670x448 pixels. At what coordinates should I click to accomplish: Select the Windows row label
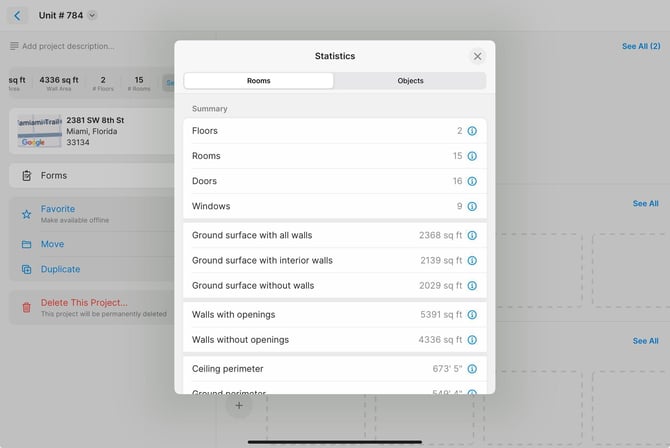click(x=211, y=206)
